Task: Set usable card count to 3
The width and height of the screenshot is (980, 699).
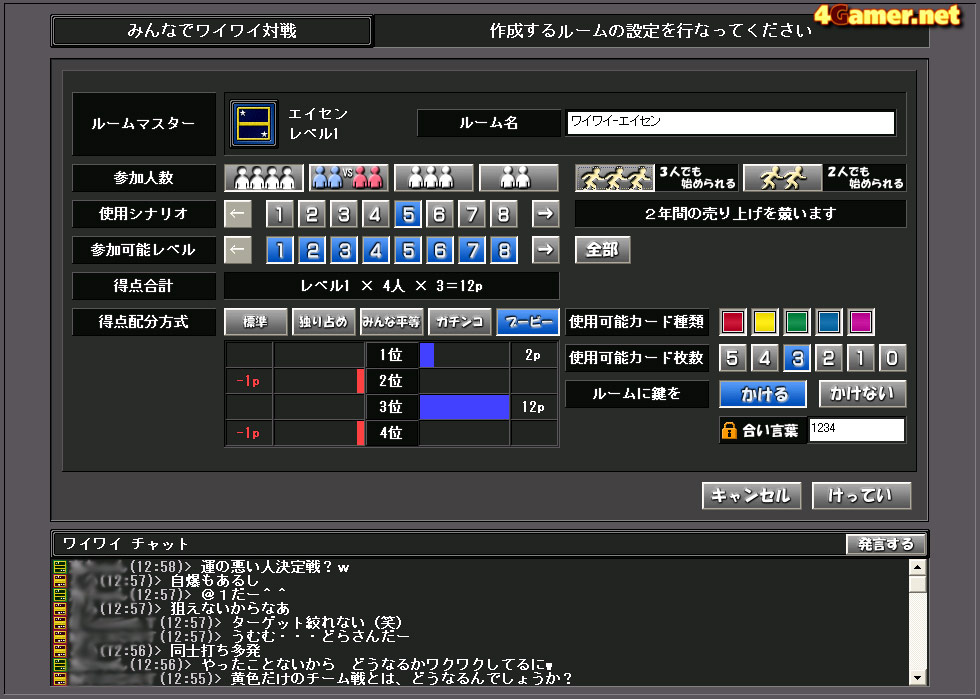Action: coord(797,358)
